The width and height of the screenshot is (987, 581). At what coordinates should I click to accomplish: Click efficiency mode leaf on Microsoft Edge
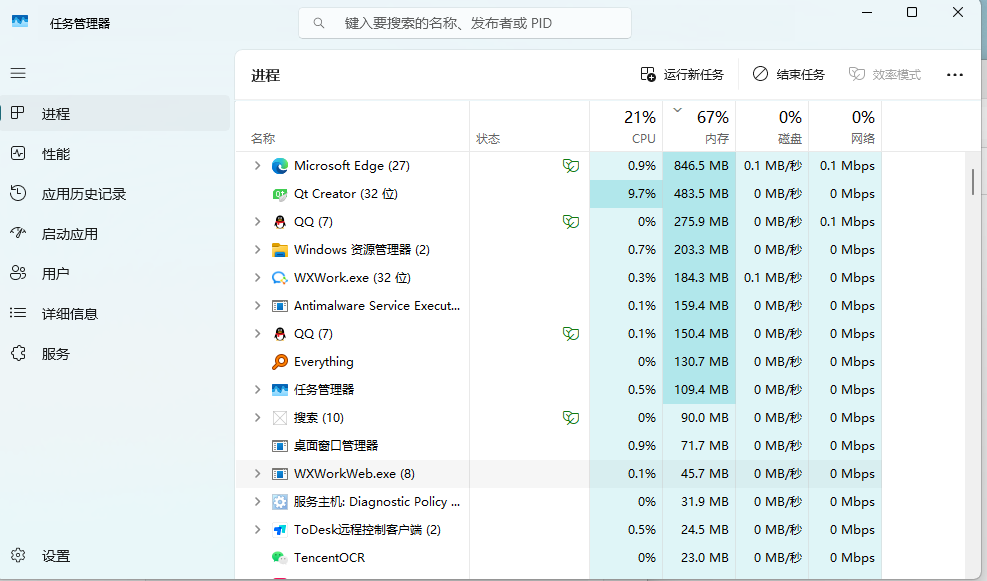pos(570,166)
